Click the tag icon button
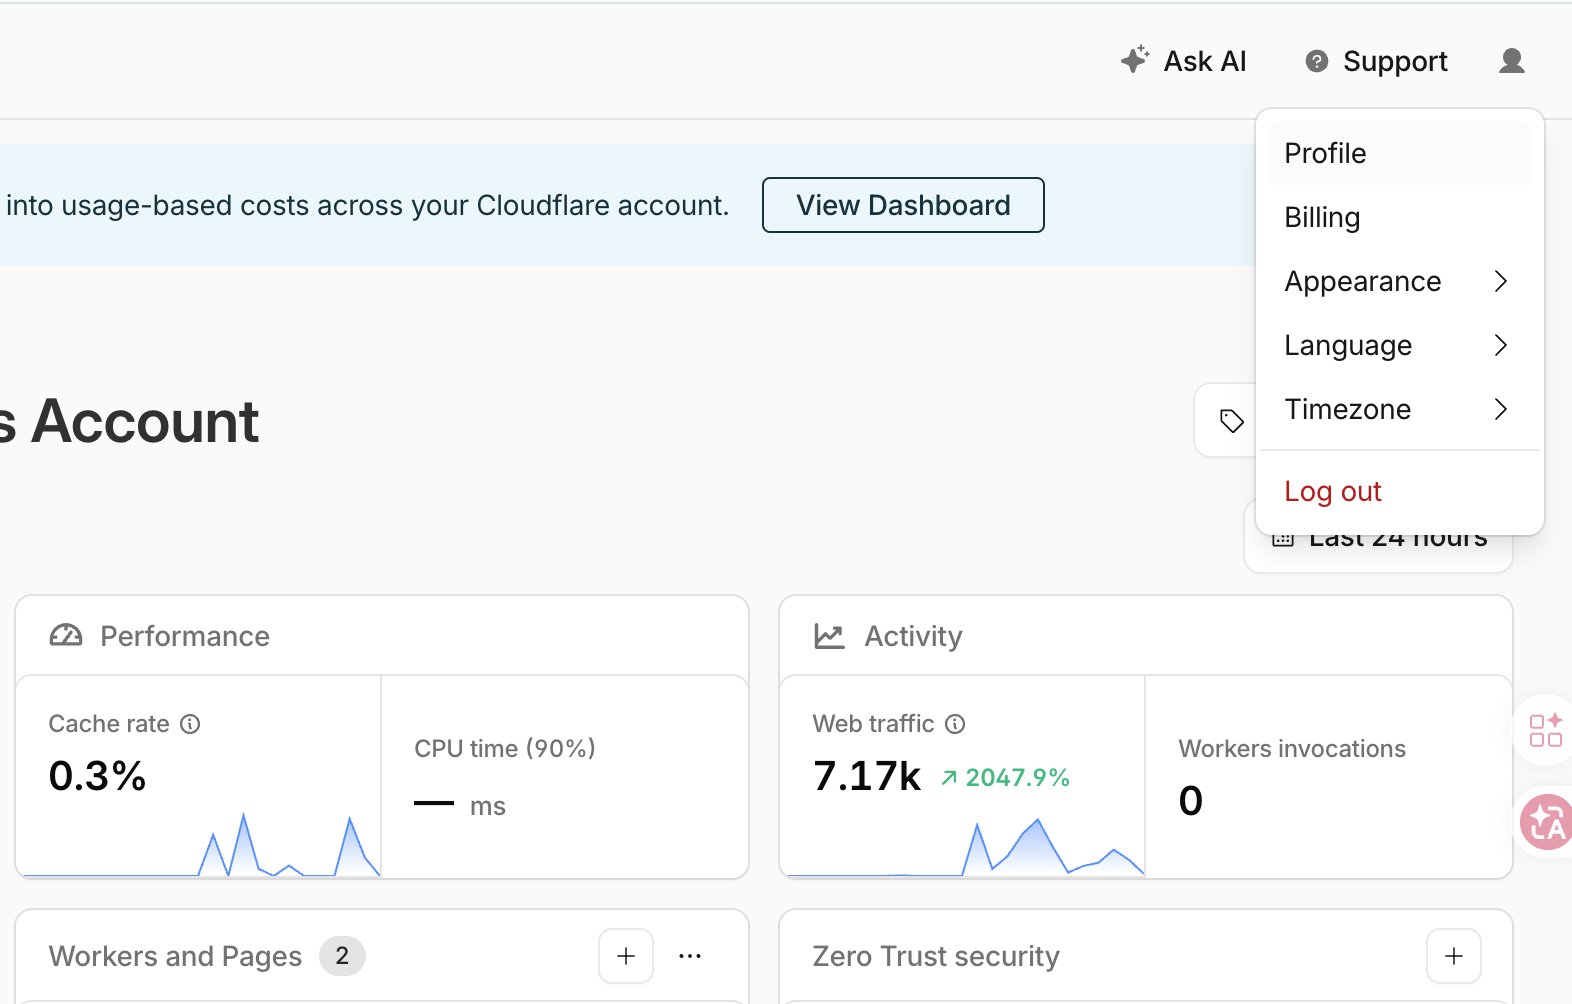 point(1231,421)
